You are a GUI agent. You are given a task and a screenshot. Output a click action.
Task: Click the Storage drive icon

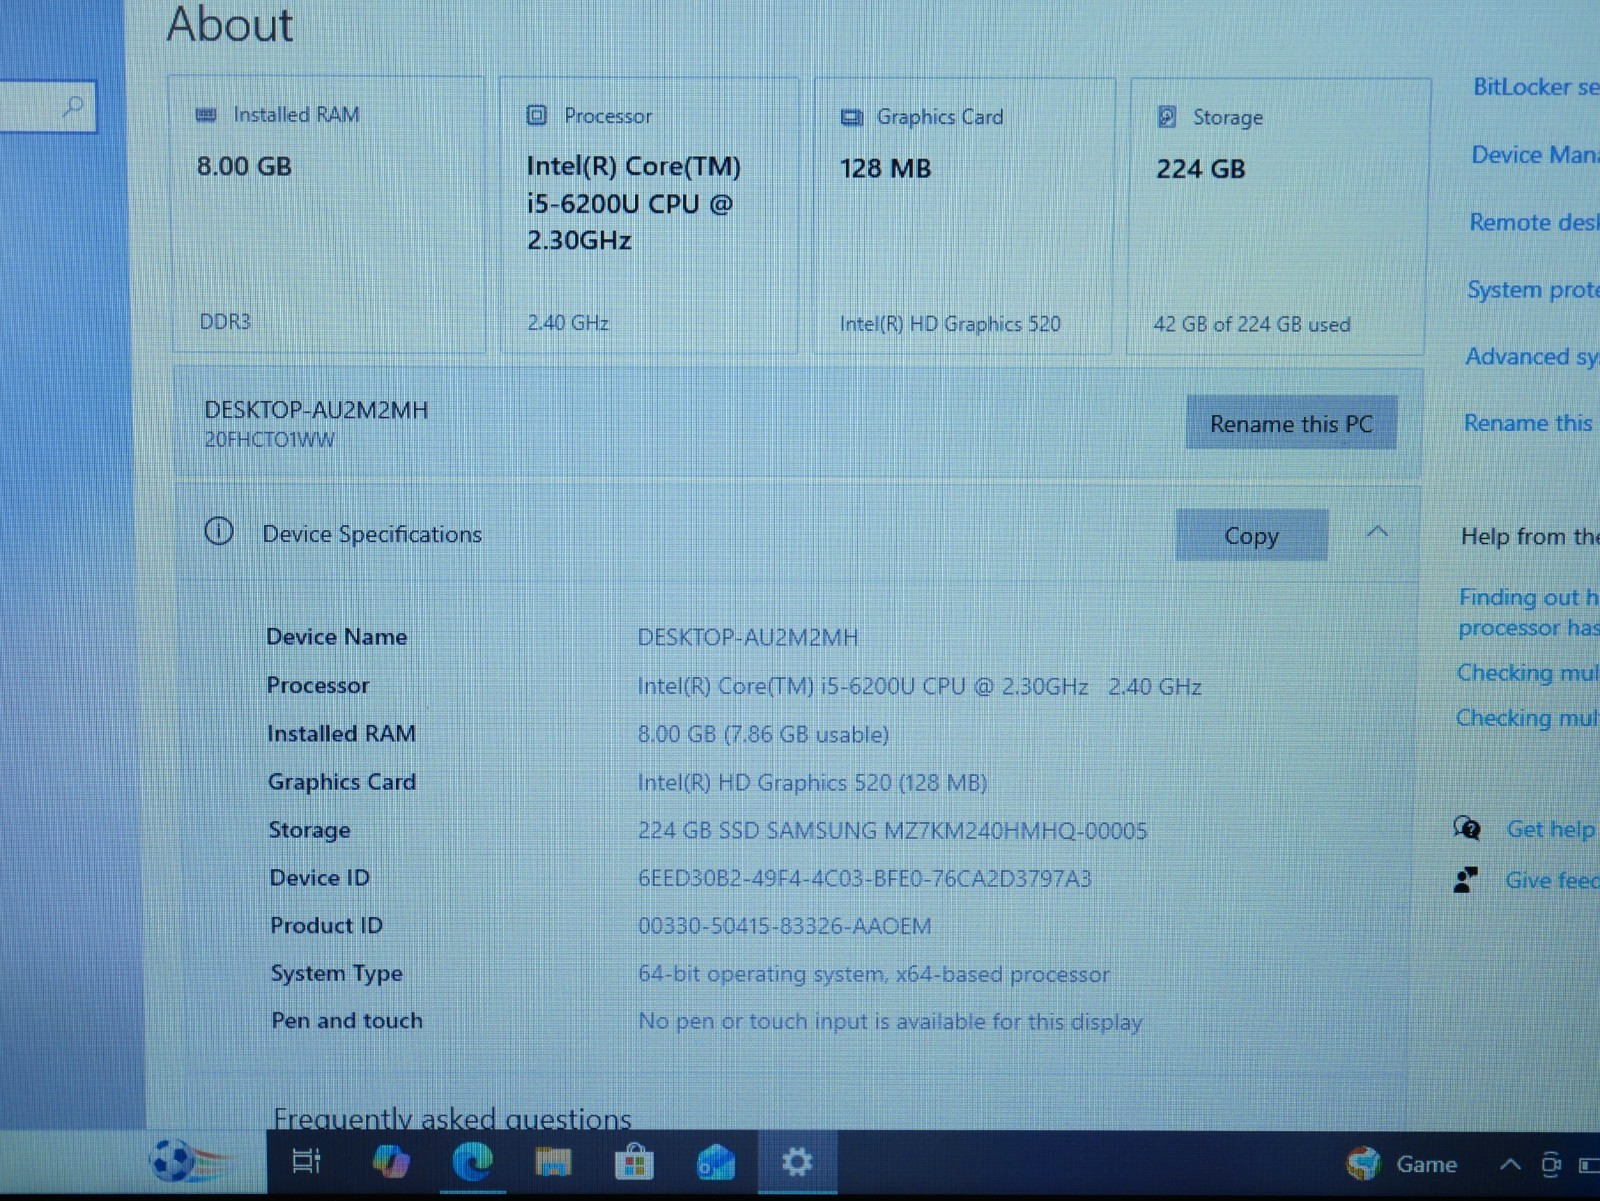pyautogui.click(x=1167, y=117)
